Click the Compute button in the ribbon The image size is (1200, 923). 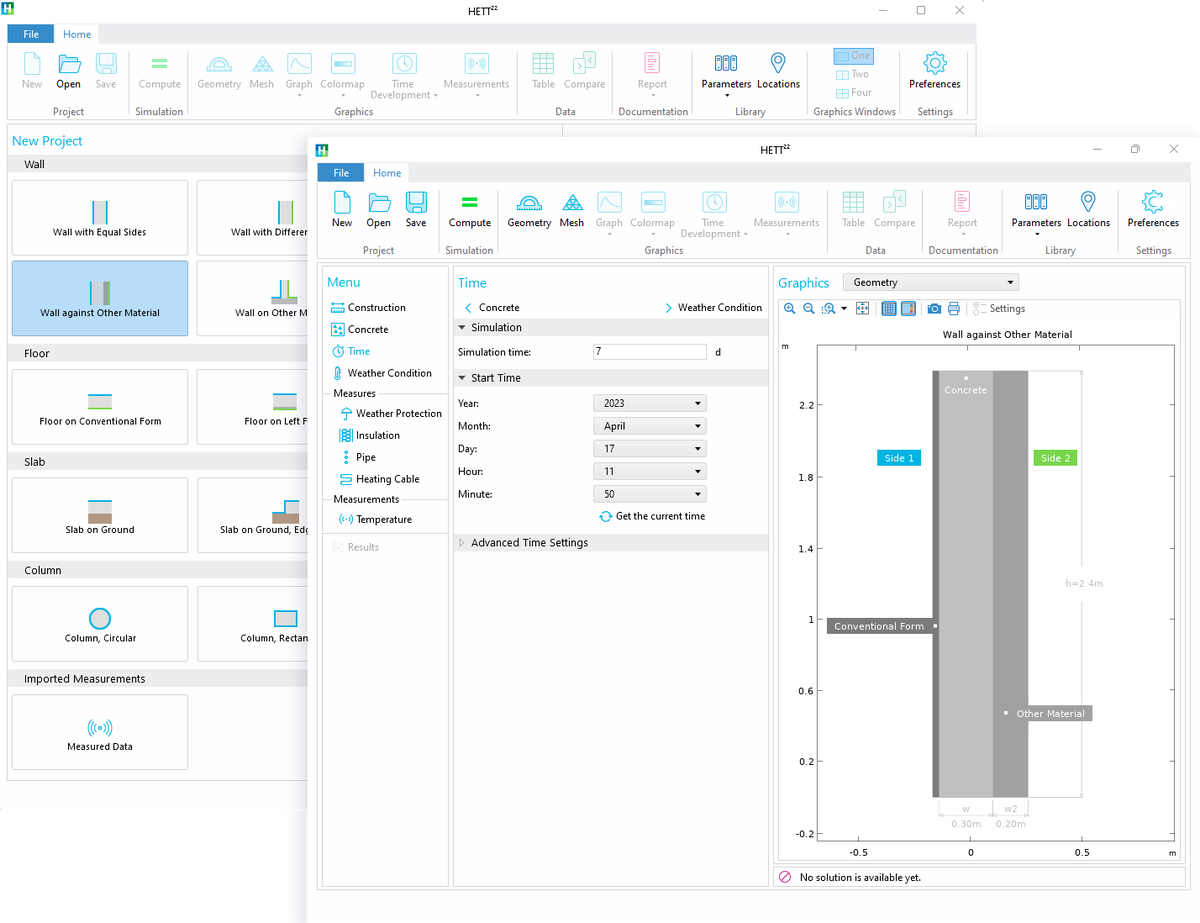(x=469, y=210)
